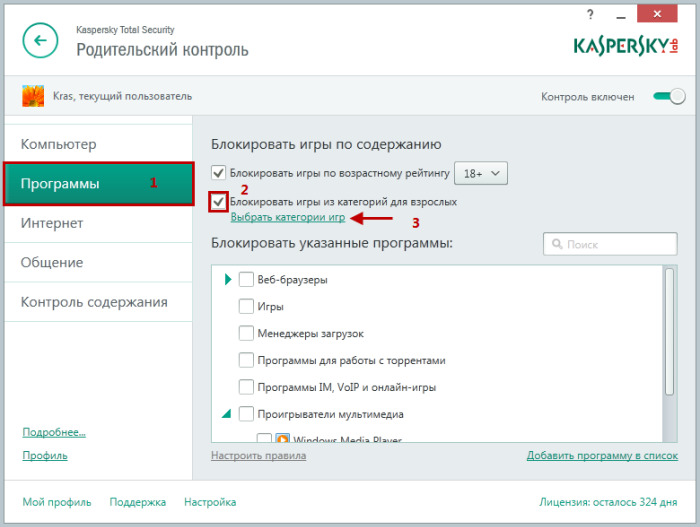Open help via the question mark icon

(x=590, y=15)
